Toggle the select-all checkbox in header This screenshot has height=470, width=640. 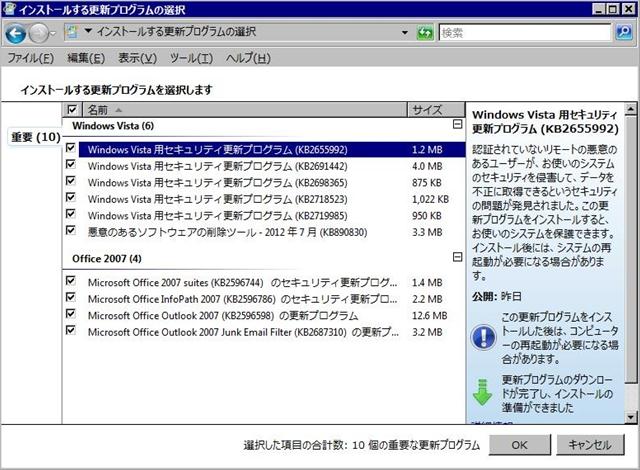tap(72, 110)
